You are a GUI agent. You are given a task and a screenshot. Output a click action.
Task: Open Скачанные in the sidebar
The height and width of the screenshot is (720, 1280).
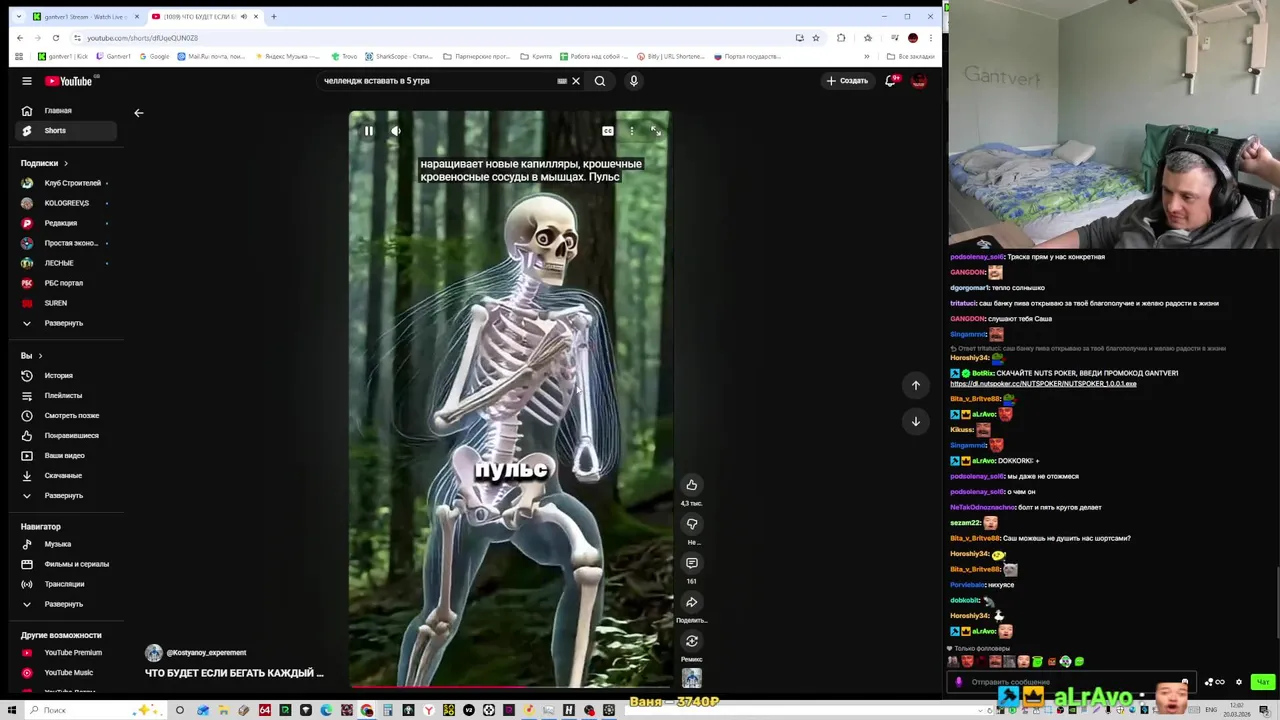tap(65, 476)
